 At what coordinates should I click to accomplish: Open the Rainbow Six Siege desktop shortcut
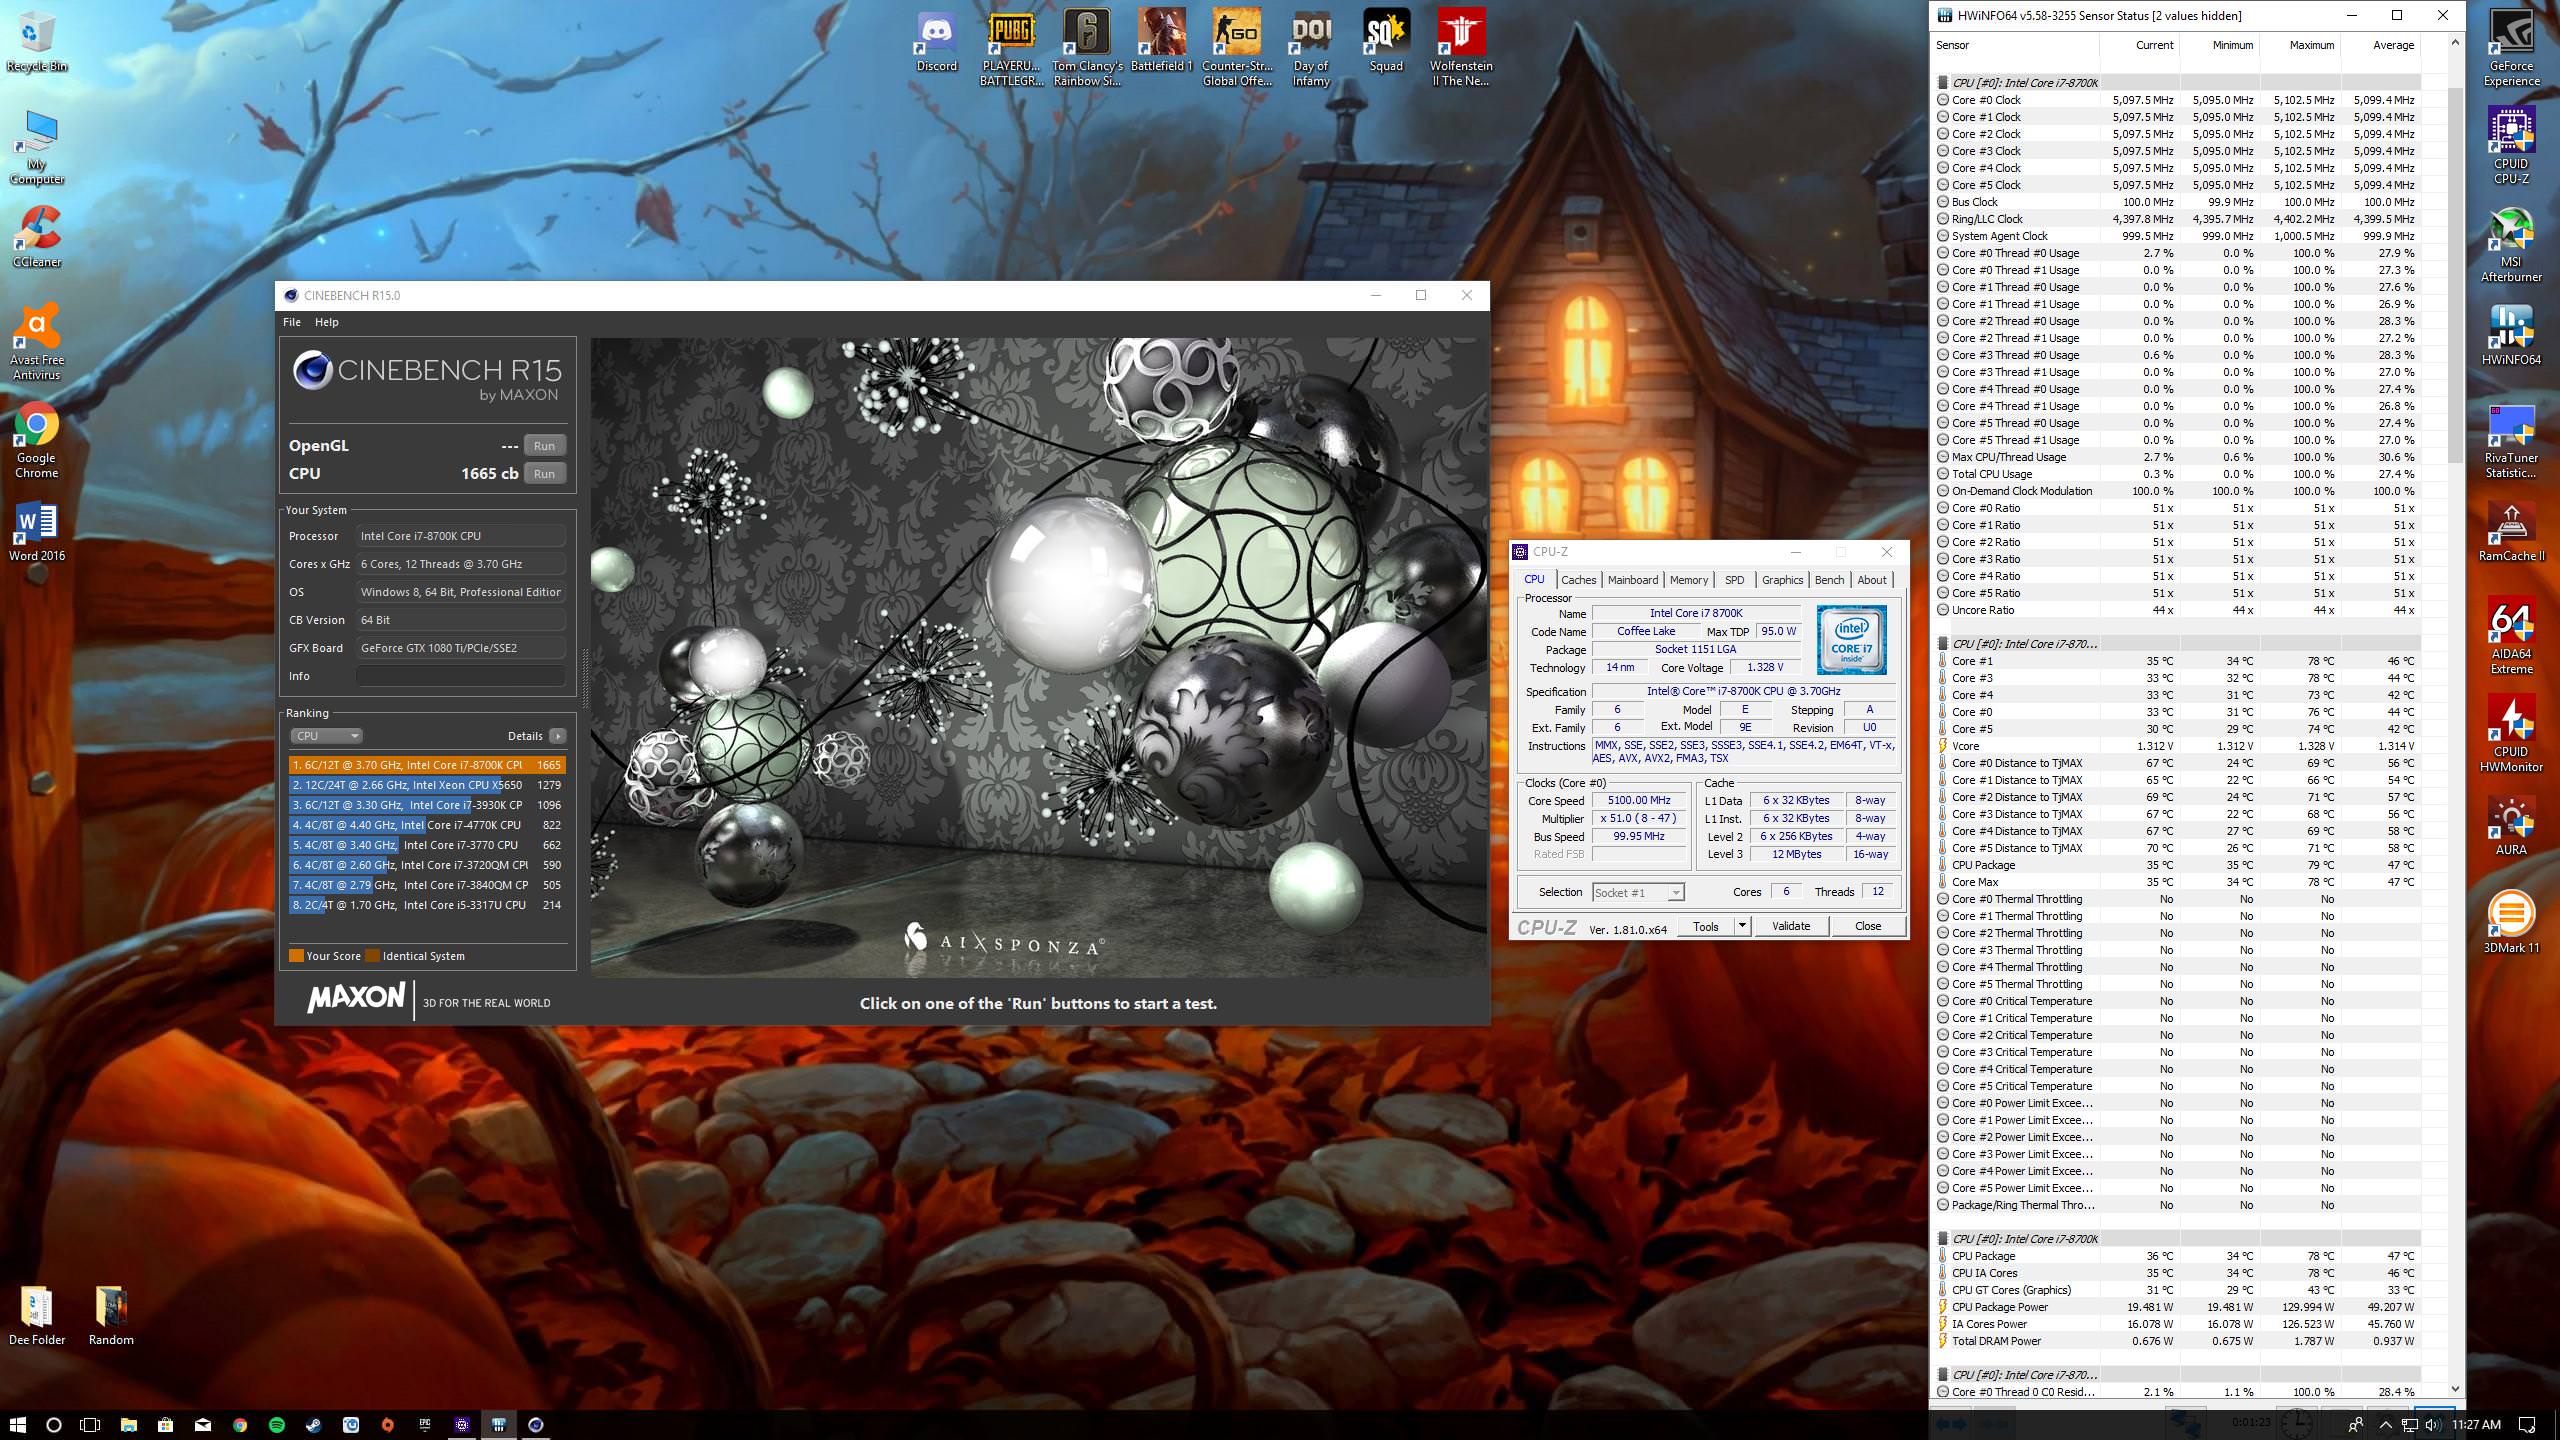pyautogui.click(x=1087, y=48)
